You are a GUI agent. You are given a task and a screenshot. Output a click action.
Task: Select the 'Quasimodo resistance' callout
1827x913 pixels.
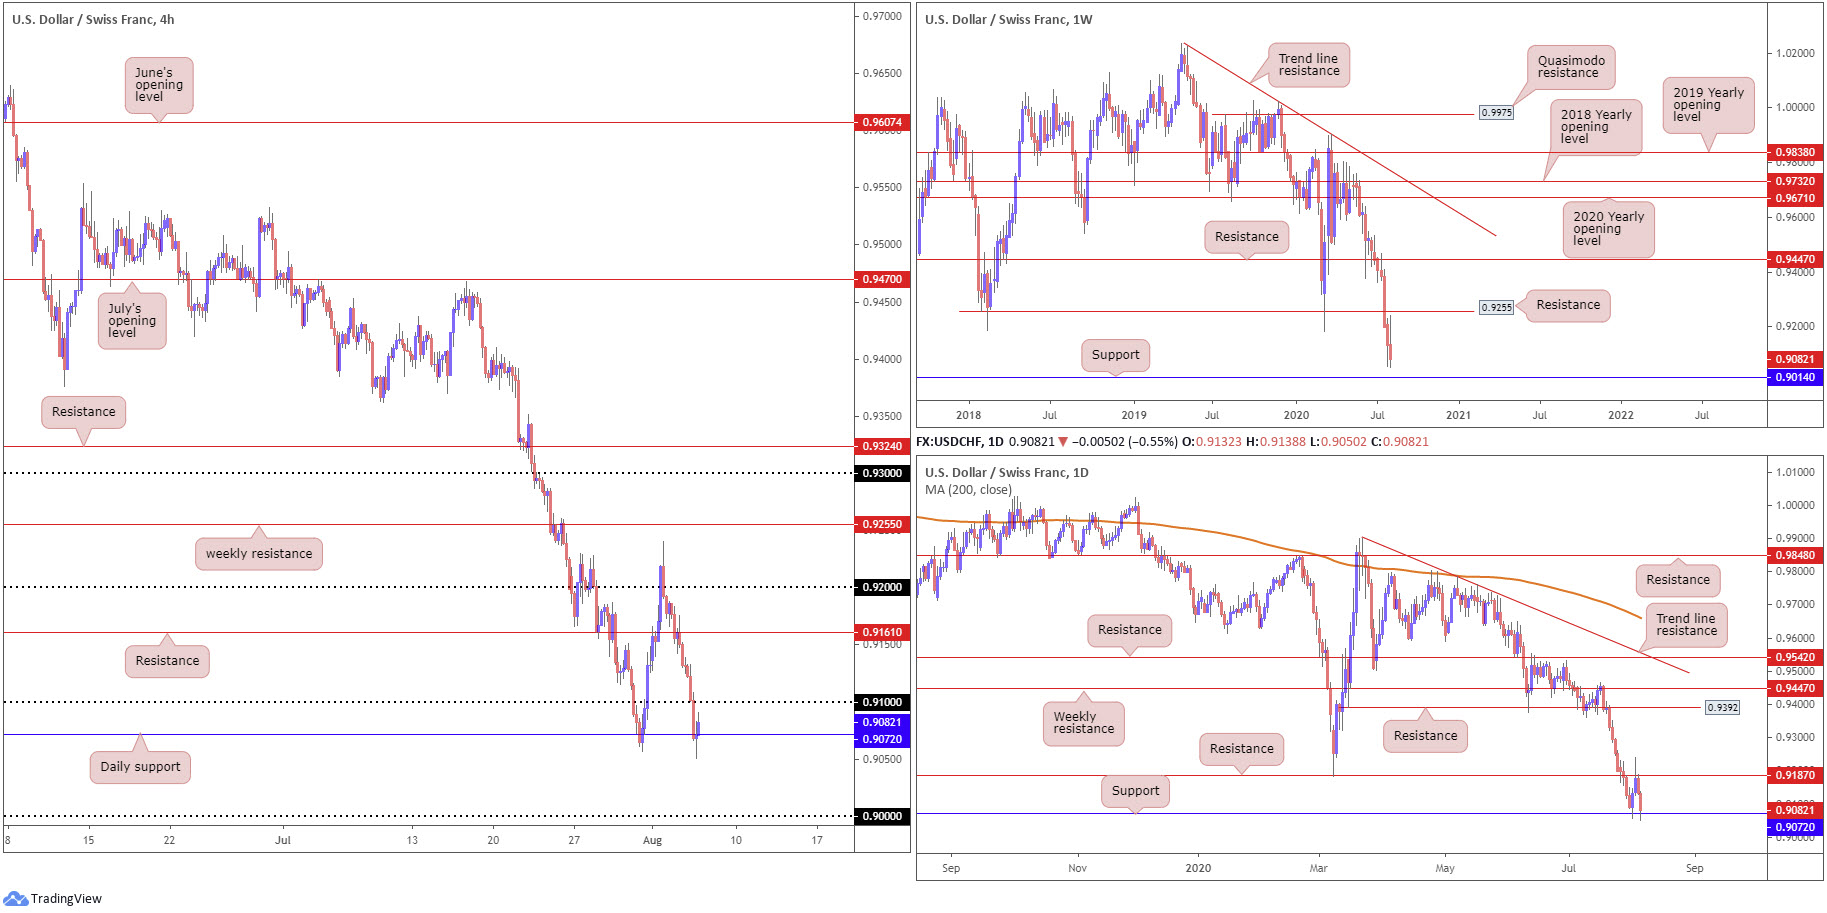point(1571,67)
